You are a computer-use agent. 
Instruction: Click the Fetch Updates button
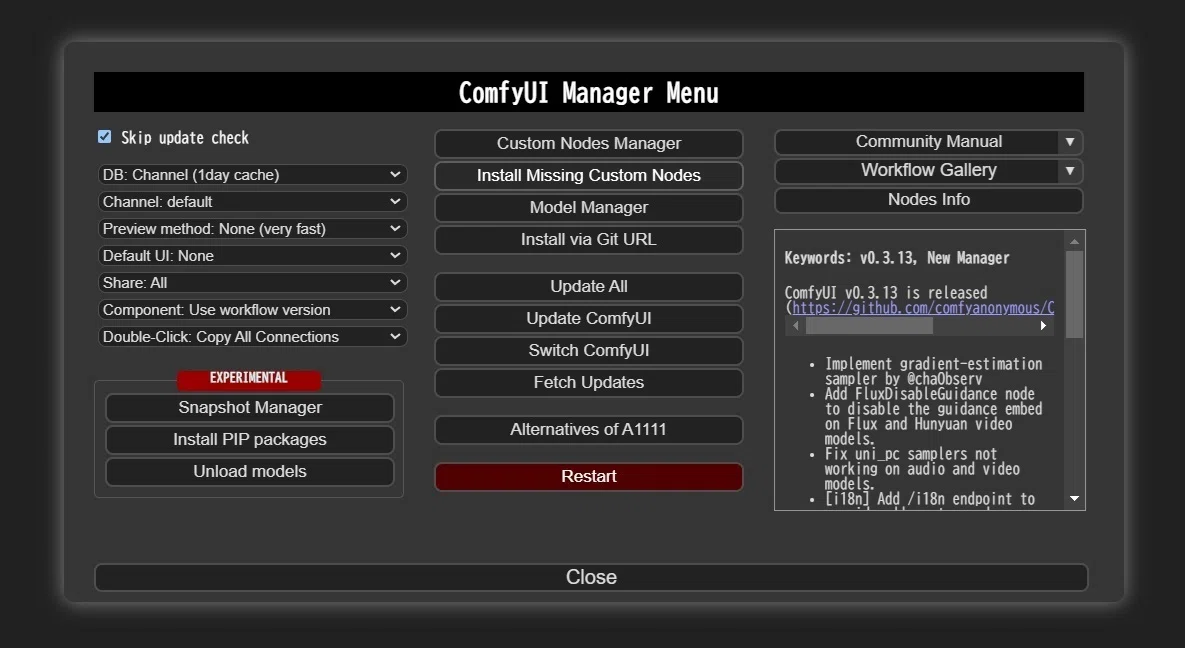[589, 383]
